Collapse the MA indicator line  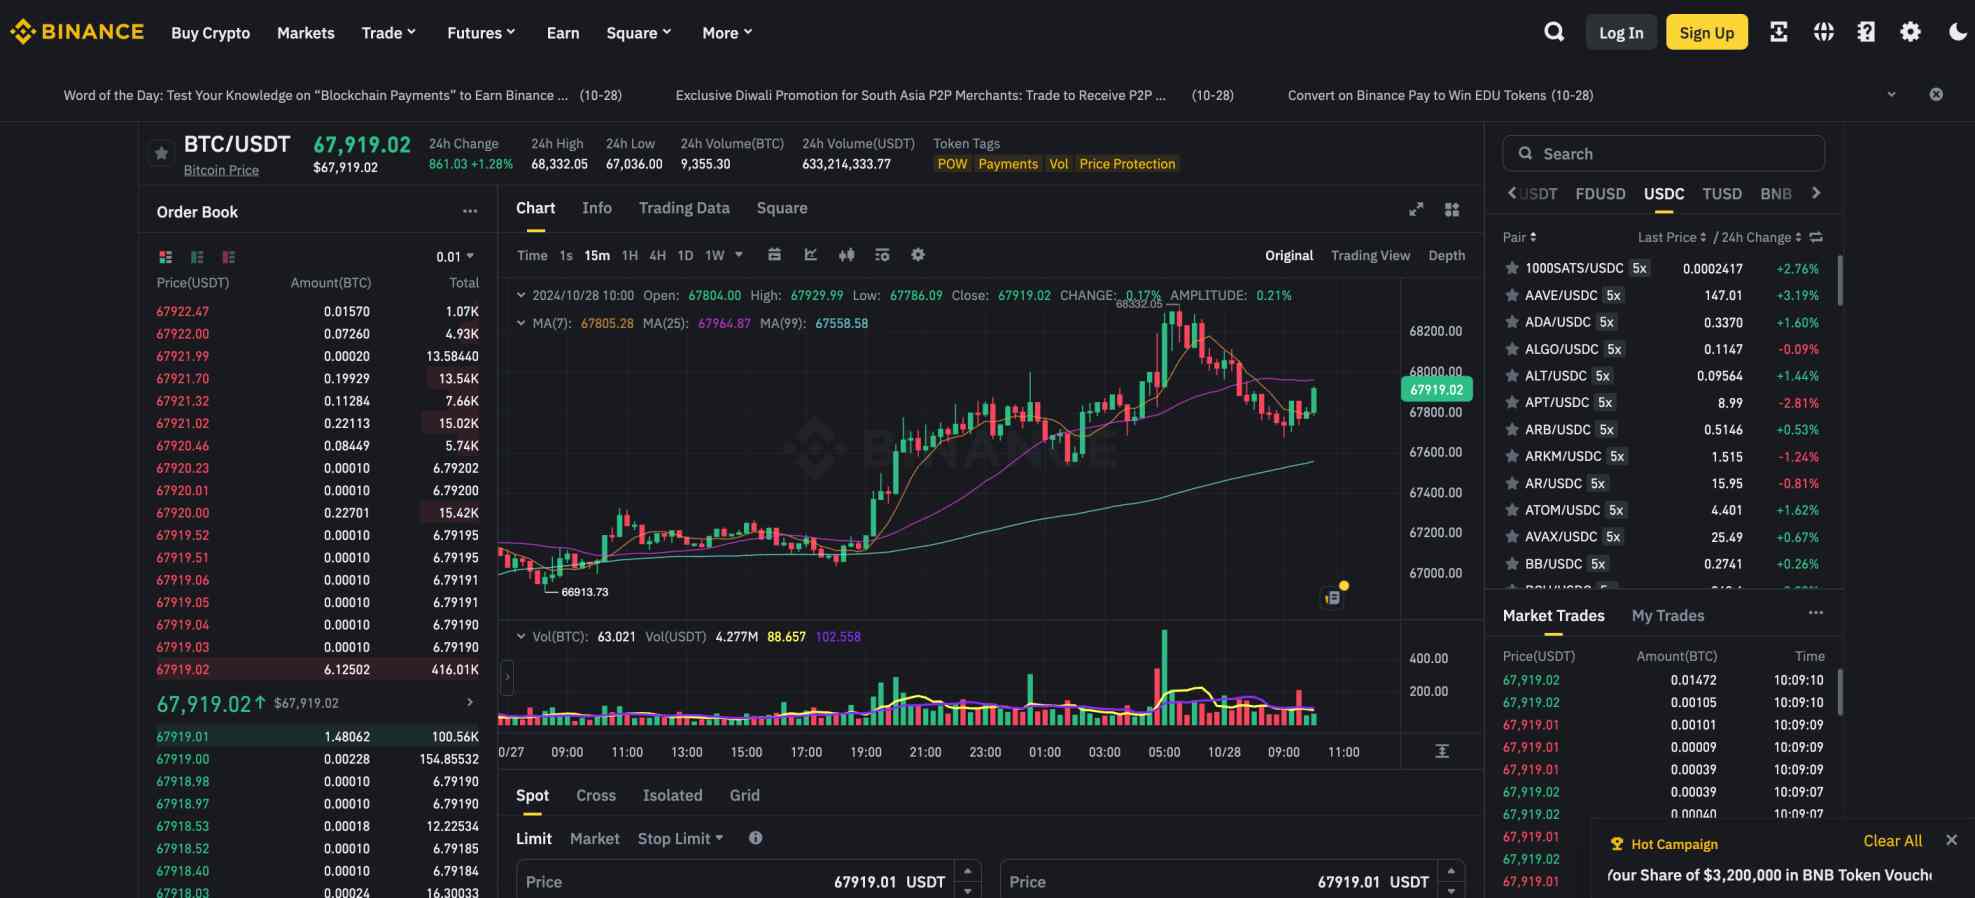point(521,323)
